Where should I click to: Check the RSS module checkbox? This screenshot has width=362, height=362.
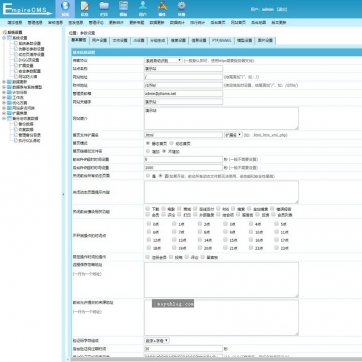(219, 208)
